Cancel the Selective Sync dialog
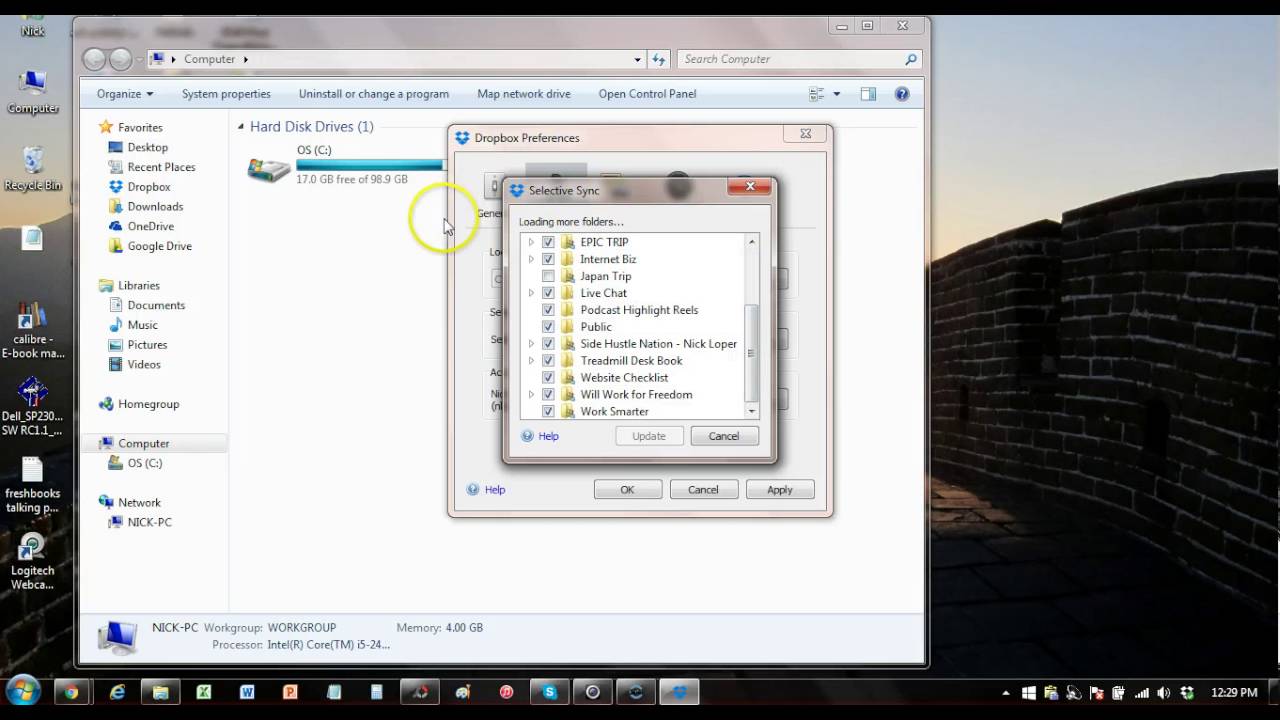 click(x=724, y=436)
